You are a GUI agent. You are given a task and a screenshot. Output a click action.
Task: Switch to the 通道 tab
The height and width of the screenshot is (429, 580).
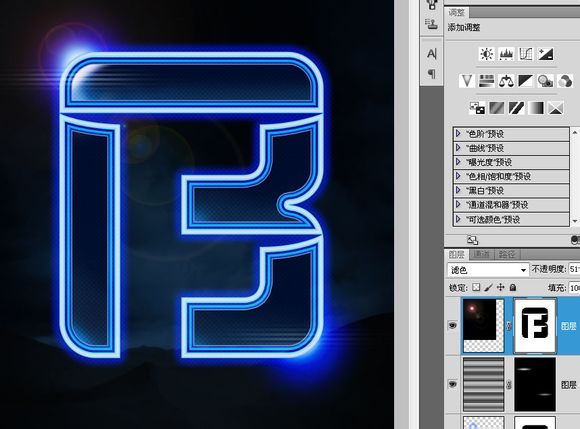(482, 254)
